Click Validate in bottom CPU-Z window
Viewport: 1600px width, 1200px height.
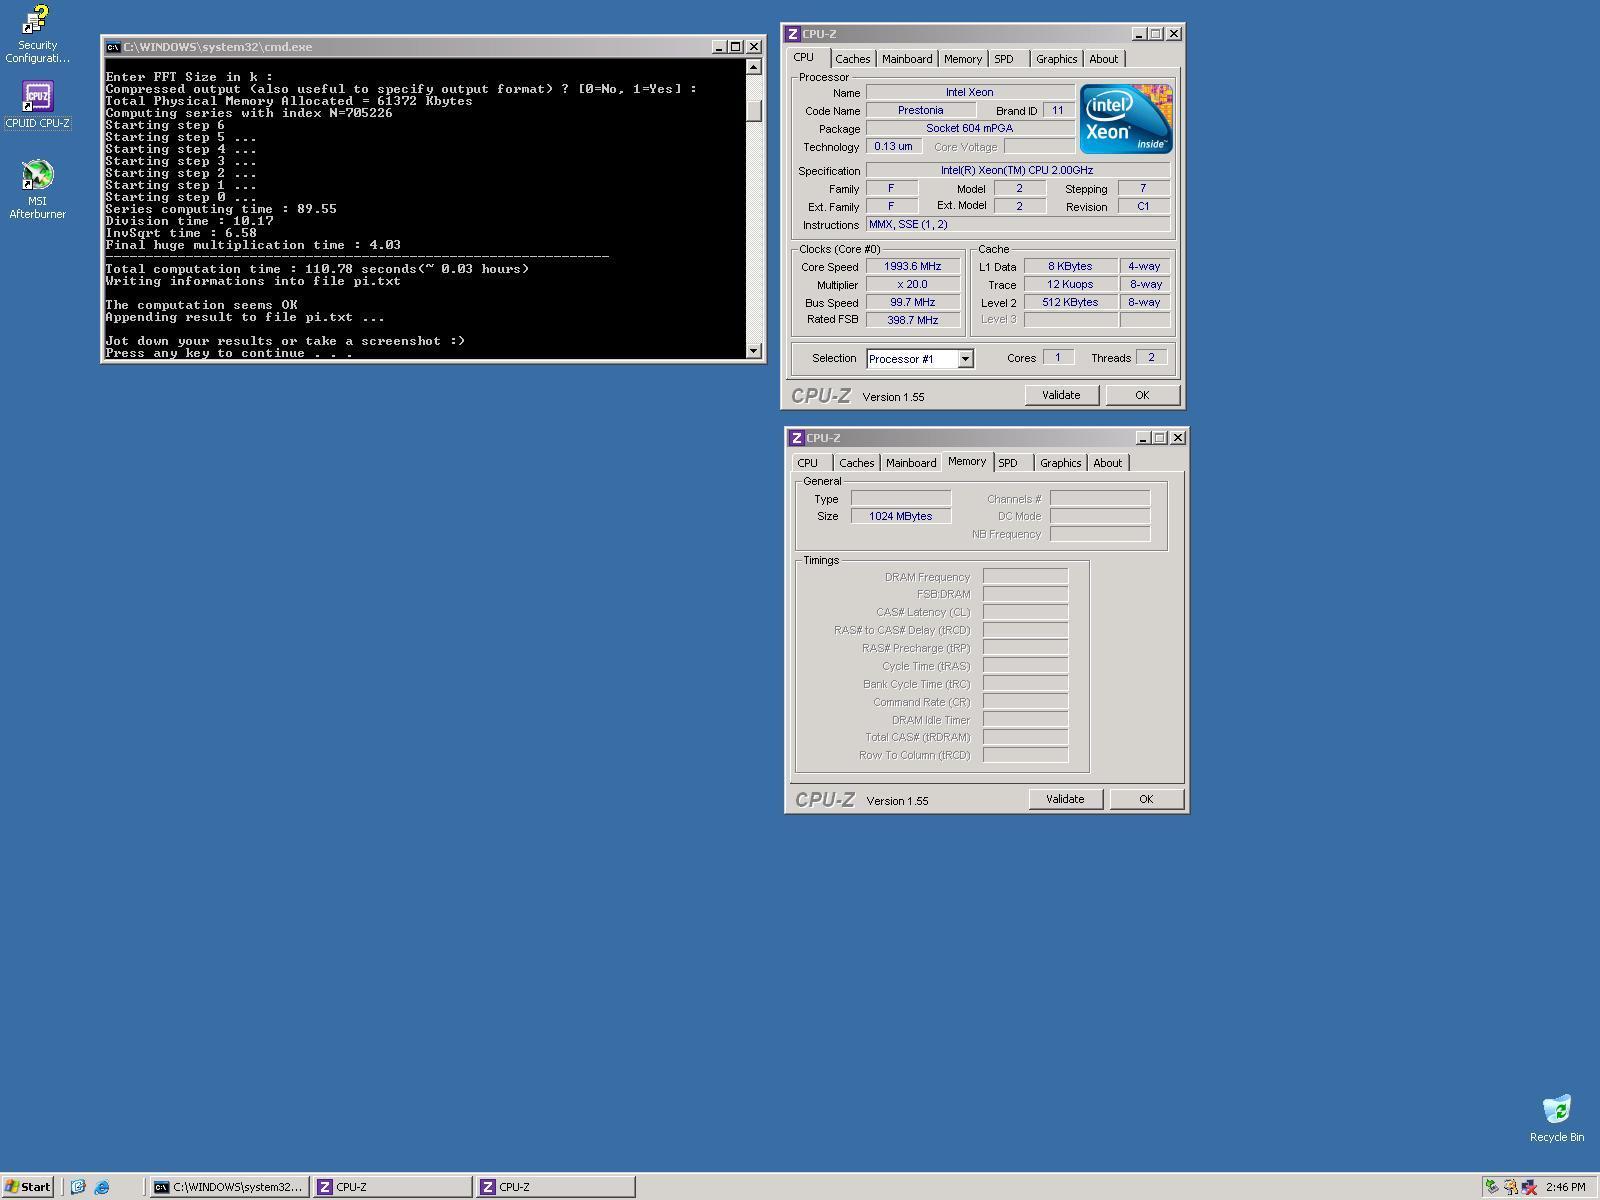(1065, 799)
